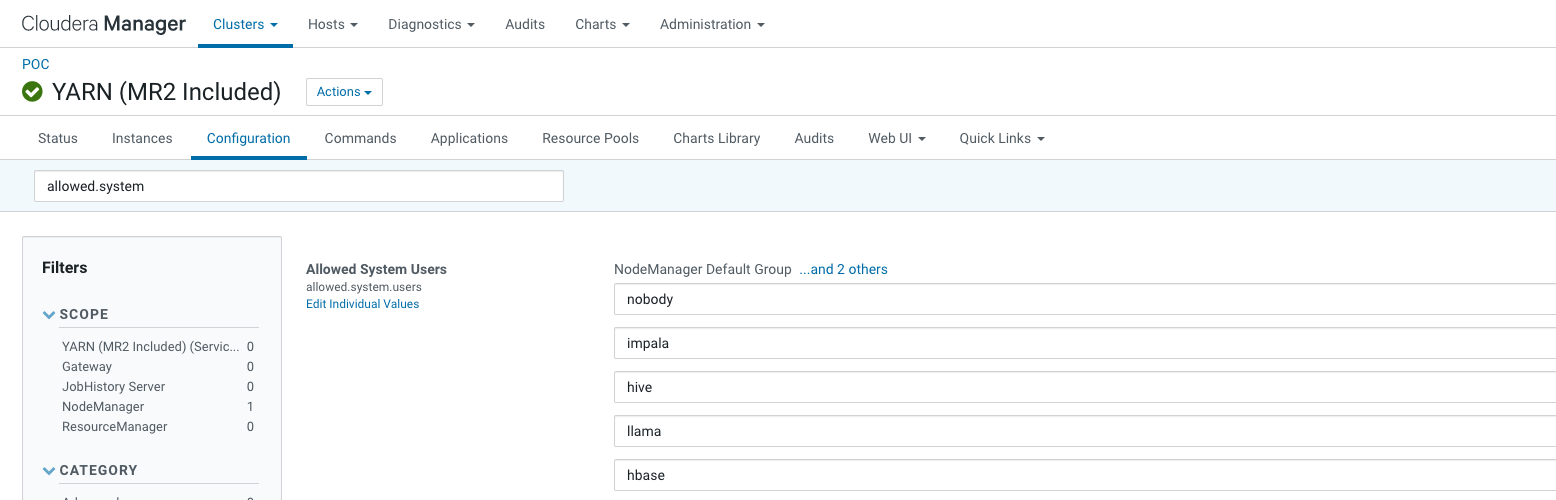Viewport: 1556px width, 500px height.
Task: Click the 'nobody' user input field
Action: (1085, 299)
